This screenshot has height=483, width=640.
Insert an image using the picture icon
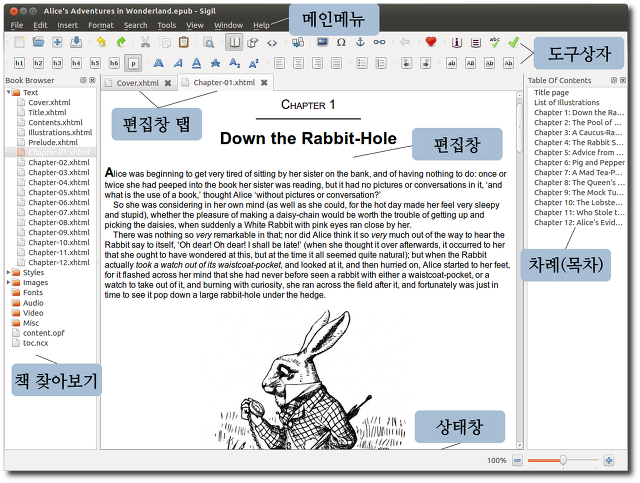(322, 42)
